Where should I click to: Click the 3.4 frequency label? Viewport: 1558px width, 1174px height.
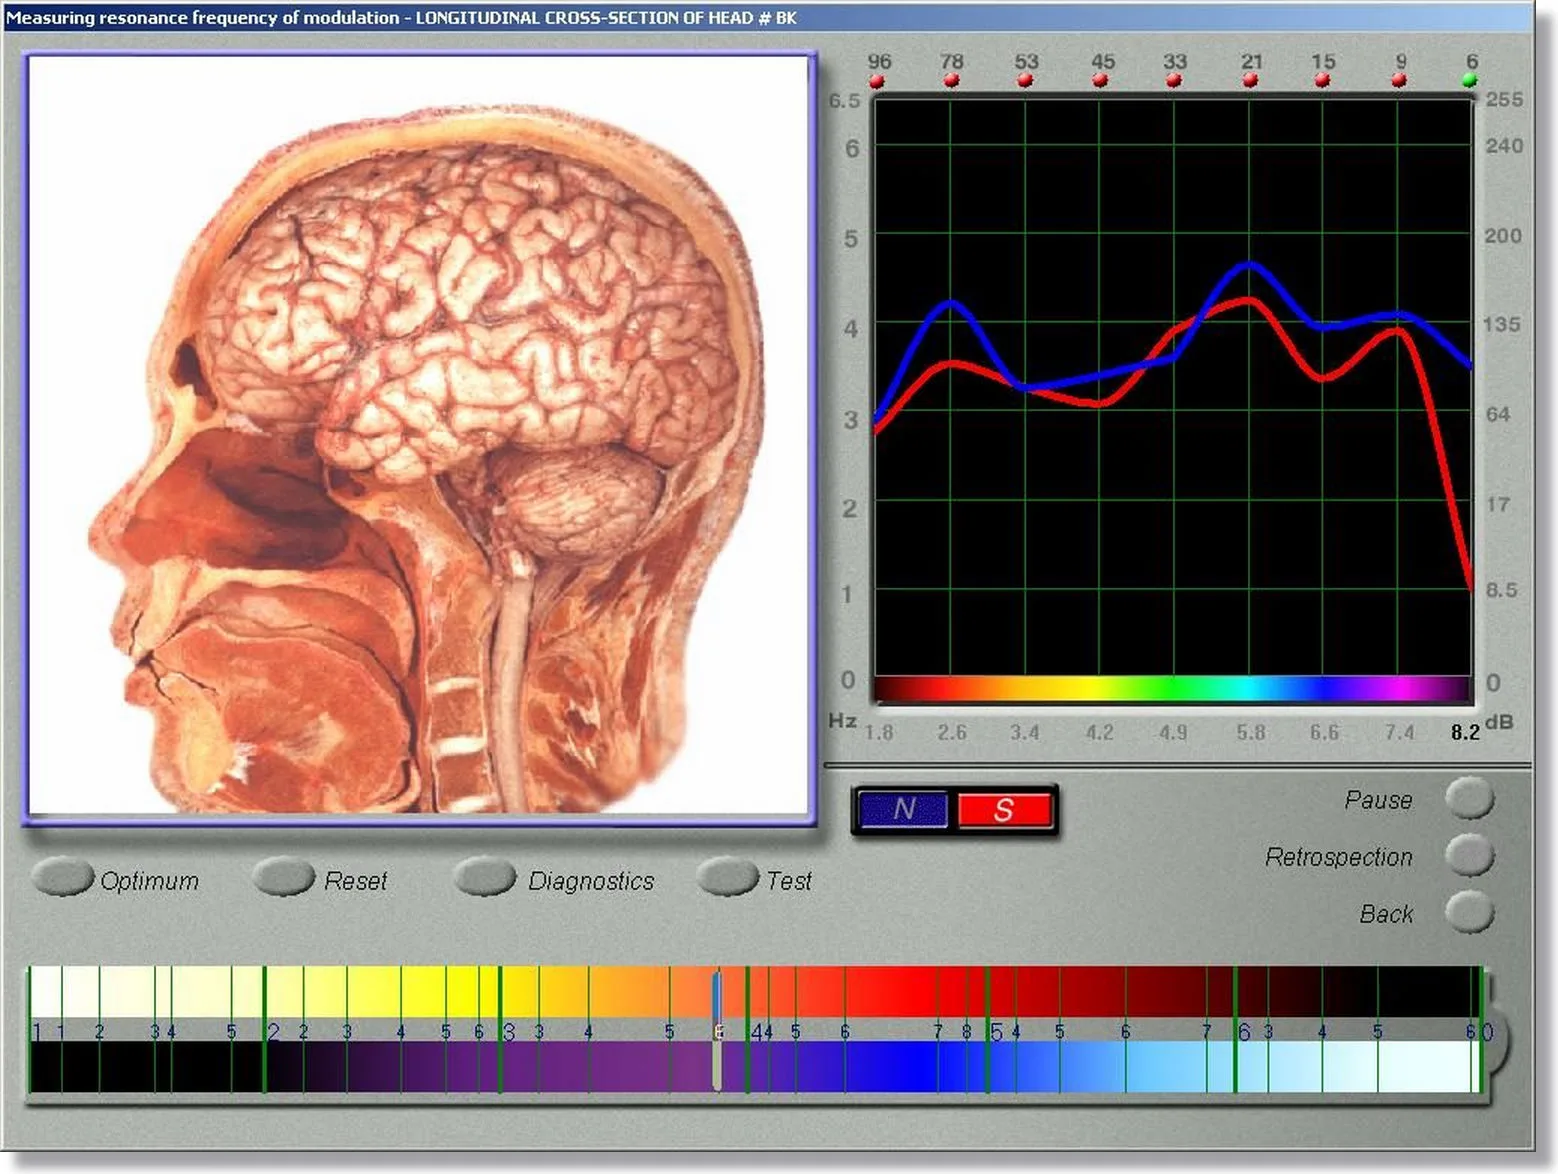tap(1025, 732)
